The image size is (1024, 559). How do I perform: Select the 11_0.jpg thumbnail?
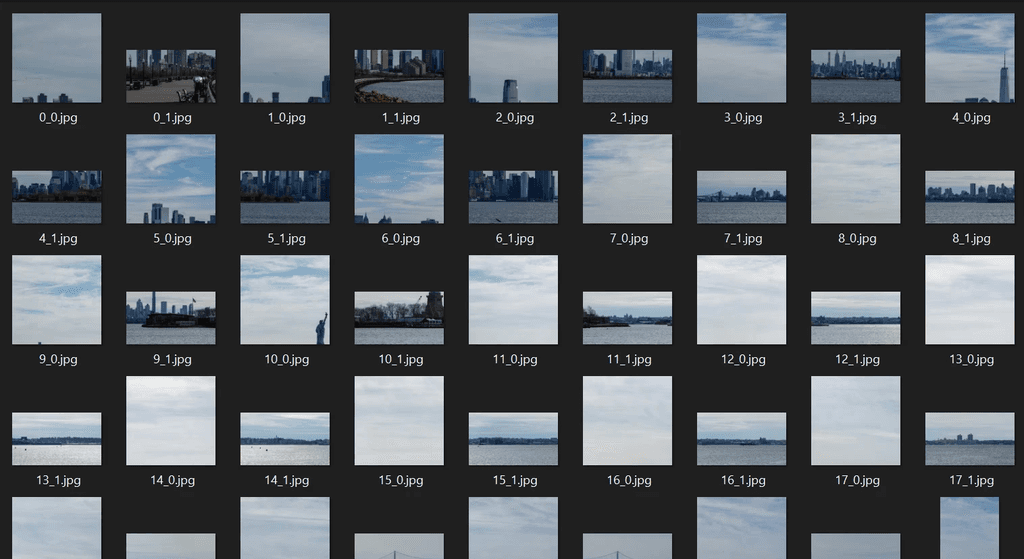tap(513, 300)
